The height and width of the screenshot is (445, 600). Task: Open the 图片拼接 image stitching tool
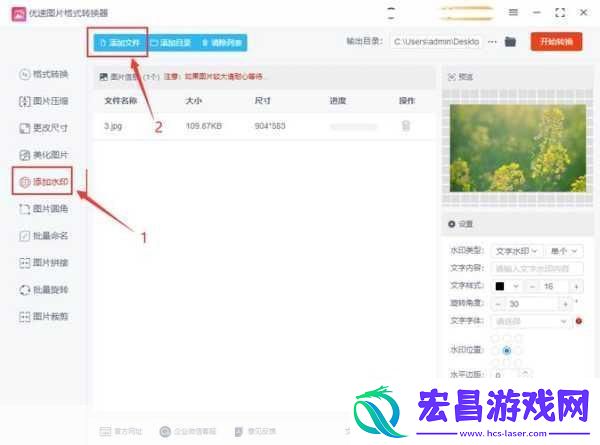[x=44, y=262]
